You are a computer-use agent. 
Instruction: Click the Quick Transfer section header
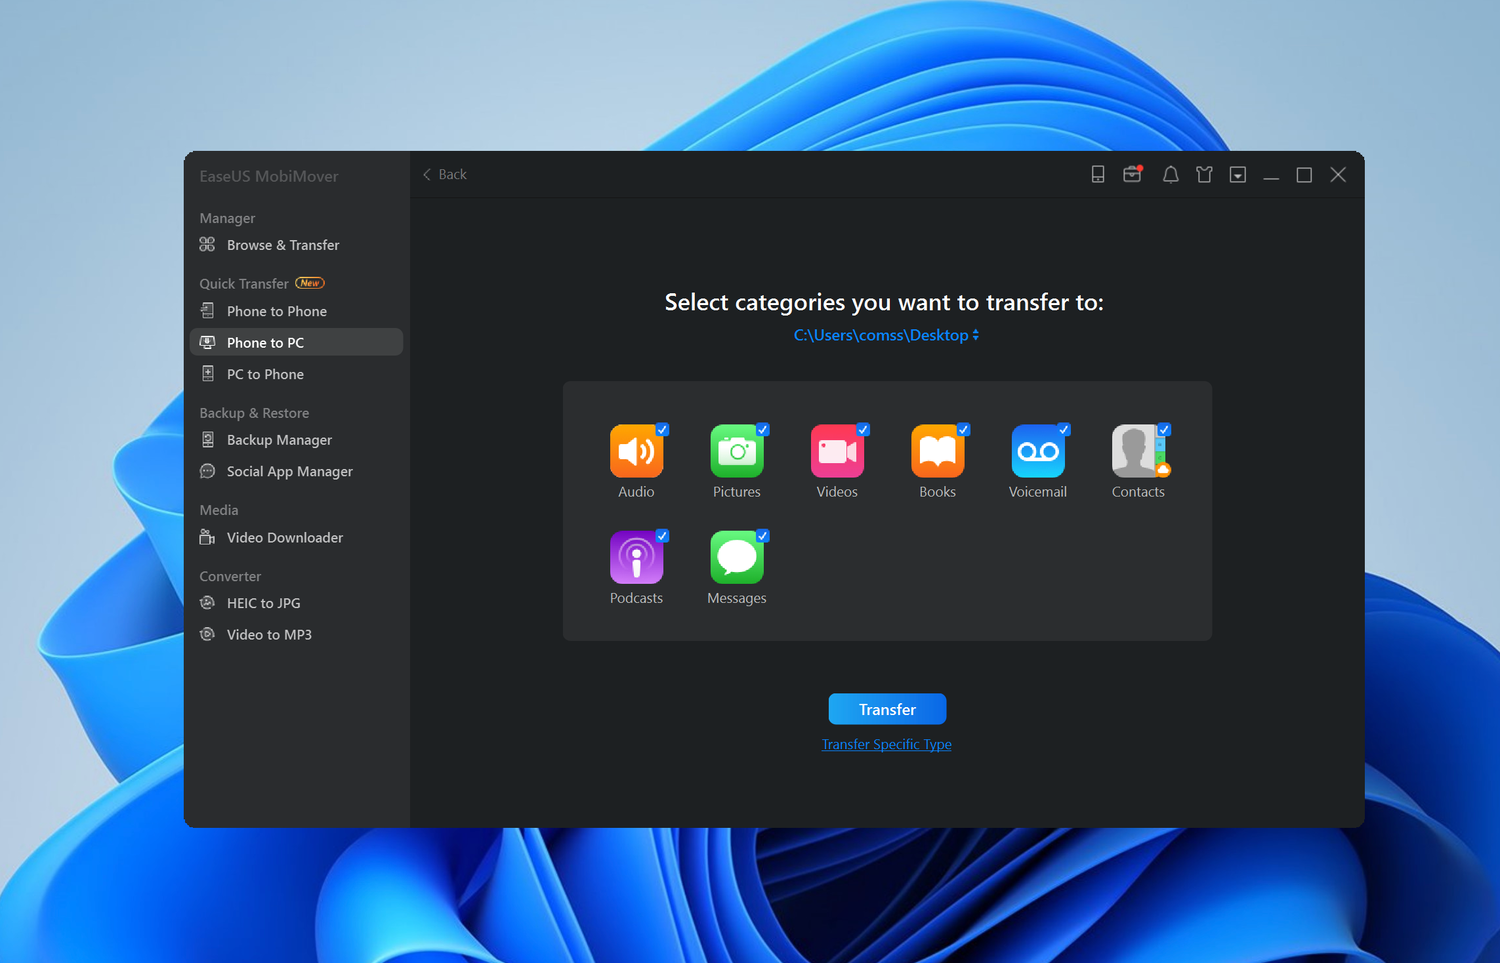coord(244,283)
